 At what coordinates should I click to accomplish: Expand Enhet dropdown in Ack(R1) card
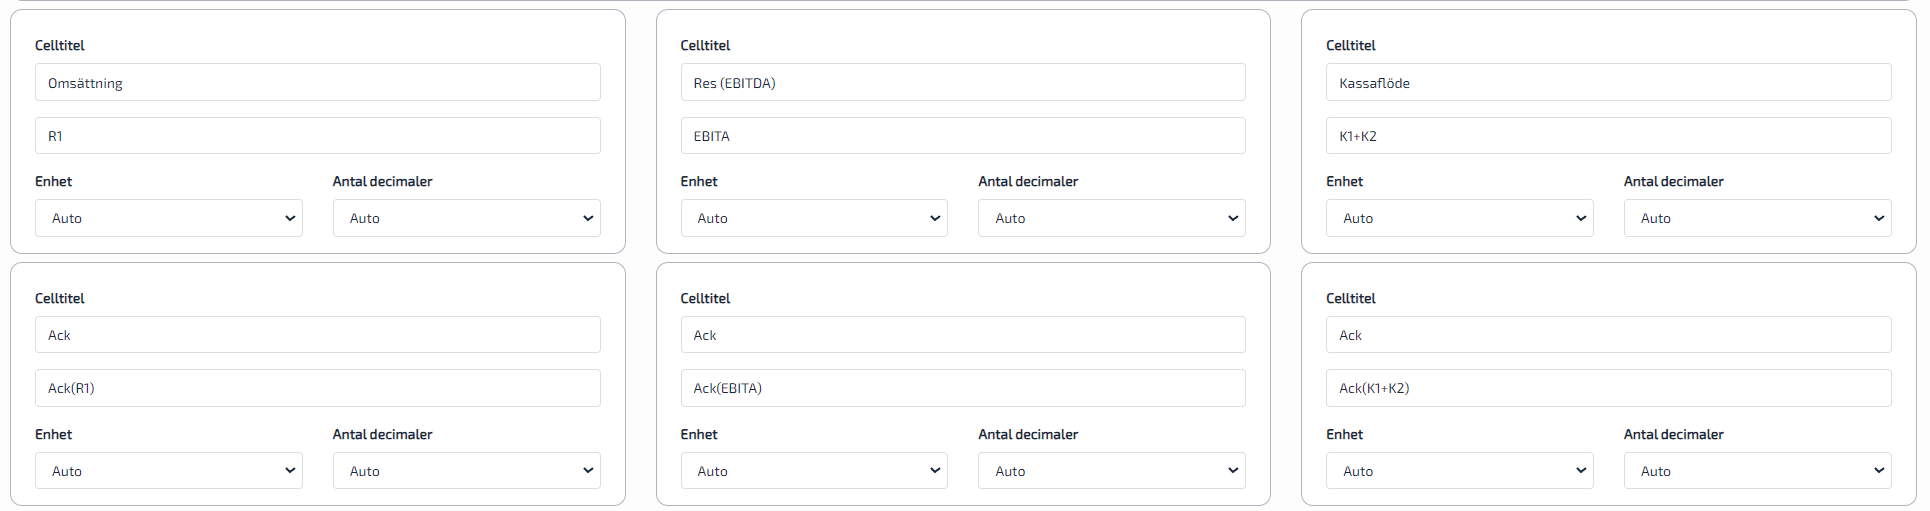click(169, 471)
